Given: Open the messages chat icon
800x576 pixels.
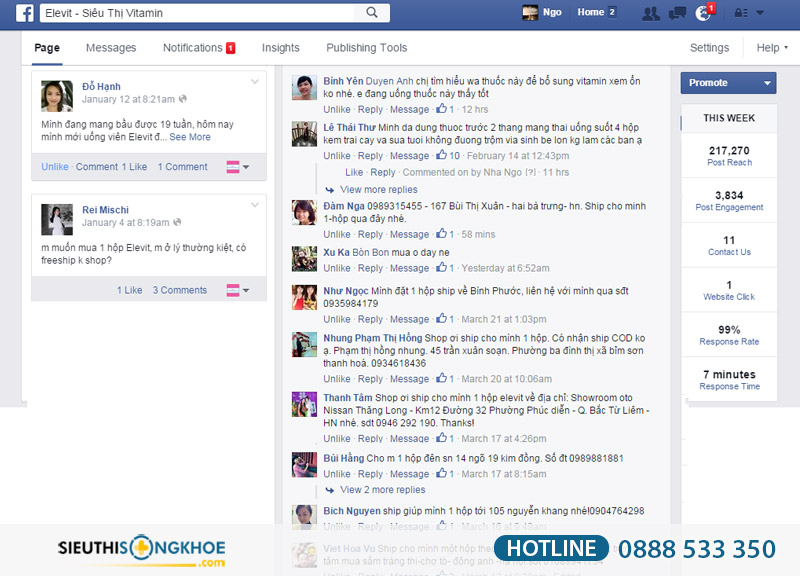Looking at the screenshot, I should tap(677, 13).
